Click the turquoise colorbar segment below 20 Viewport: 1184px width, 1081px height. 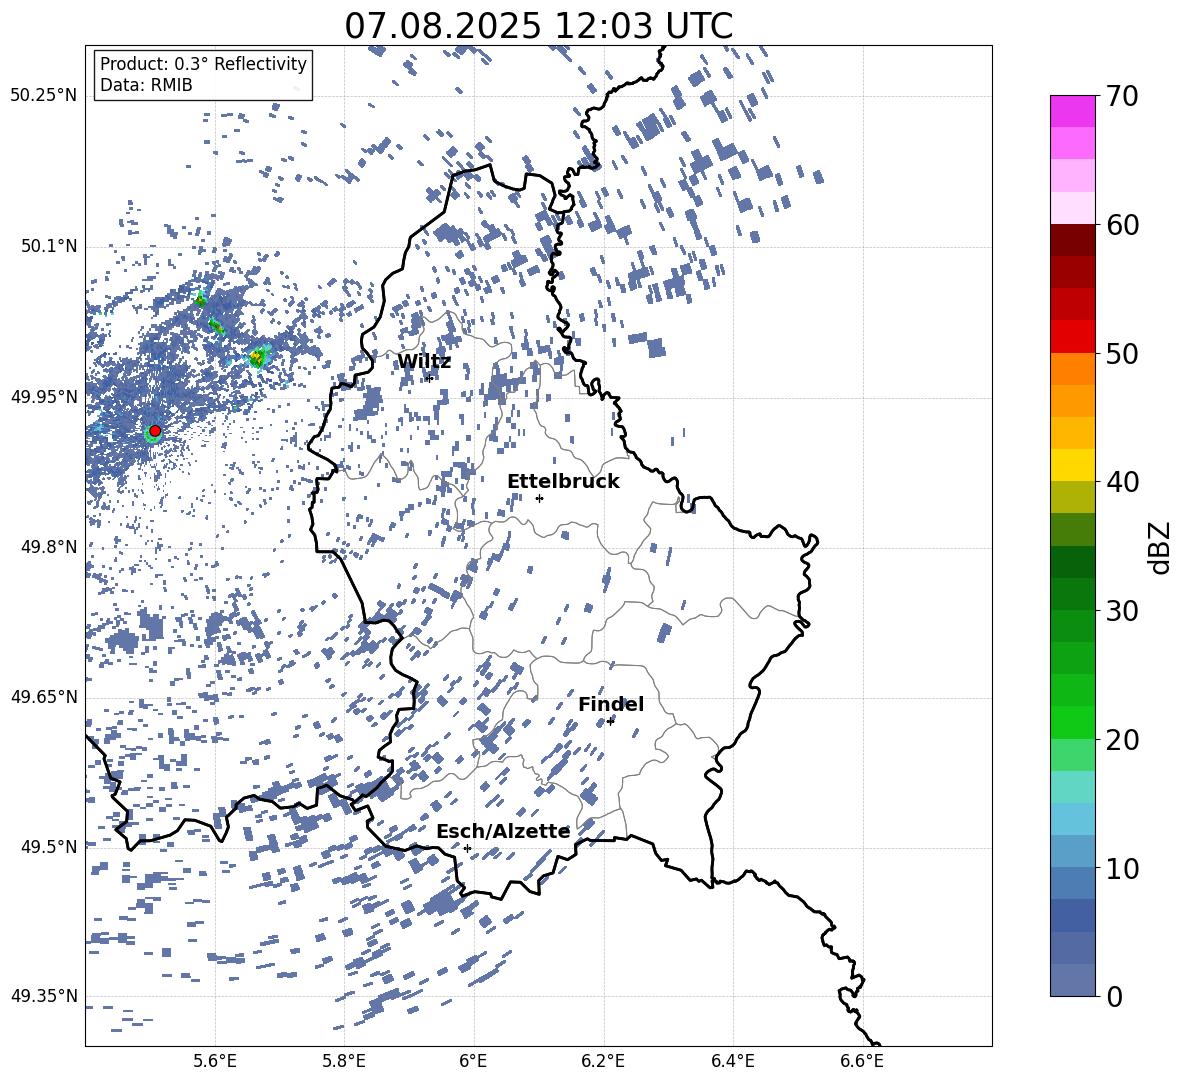click(x=1072, y=787)
